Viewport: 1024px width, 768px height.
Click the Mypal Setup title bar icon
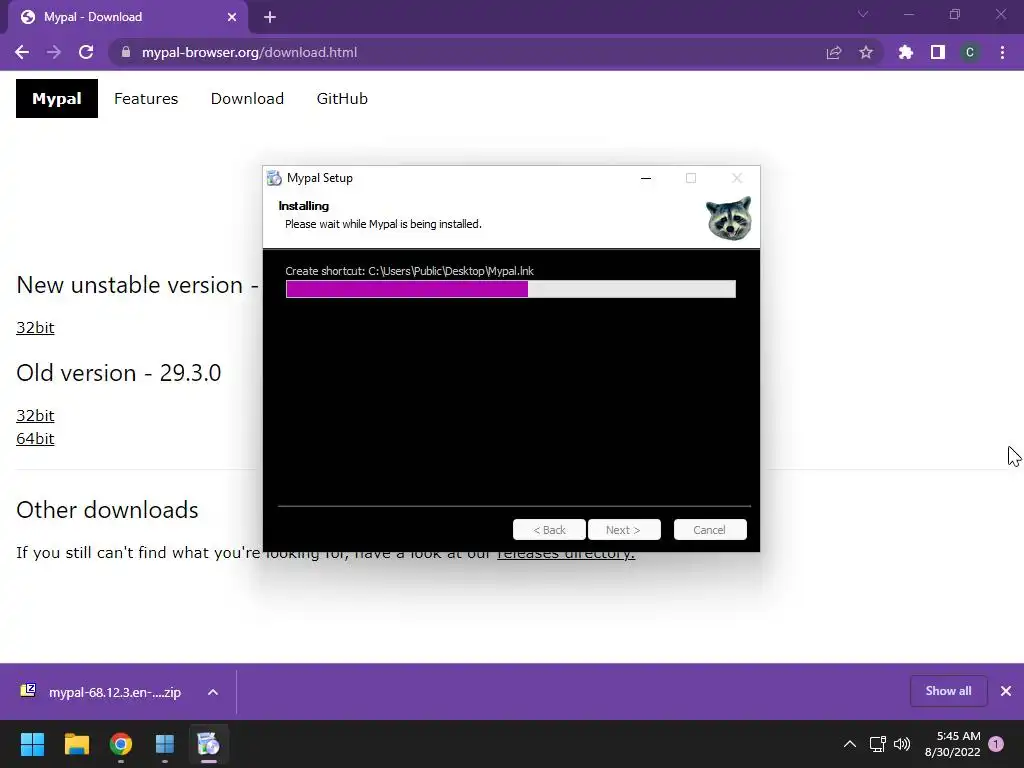[x=274, y=178]
